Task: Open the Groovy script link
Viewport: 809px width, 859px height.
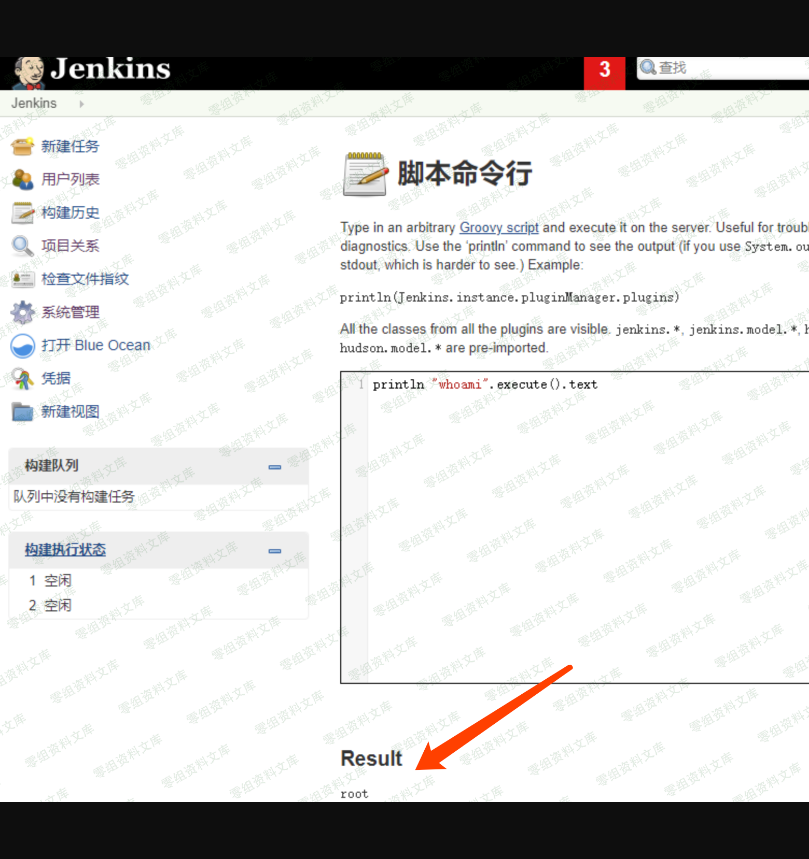Action: tap(498, 227)
